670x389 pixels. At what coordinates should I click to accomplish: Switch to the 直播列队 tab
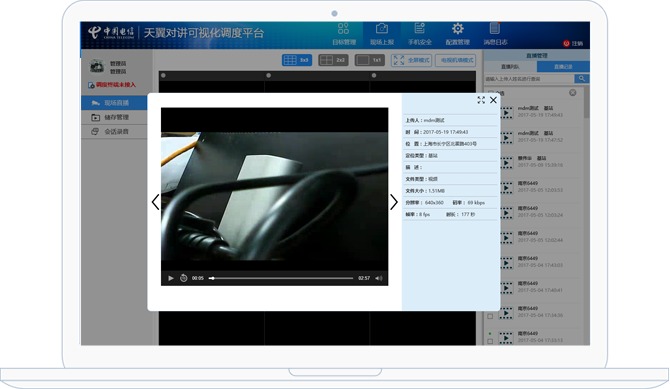click(x=510, y=67)
